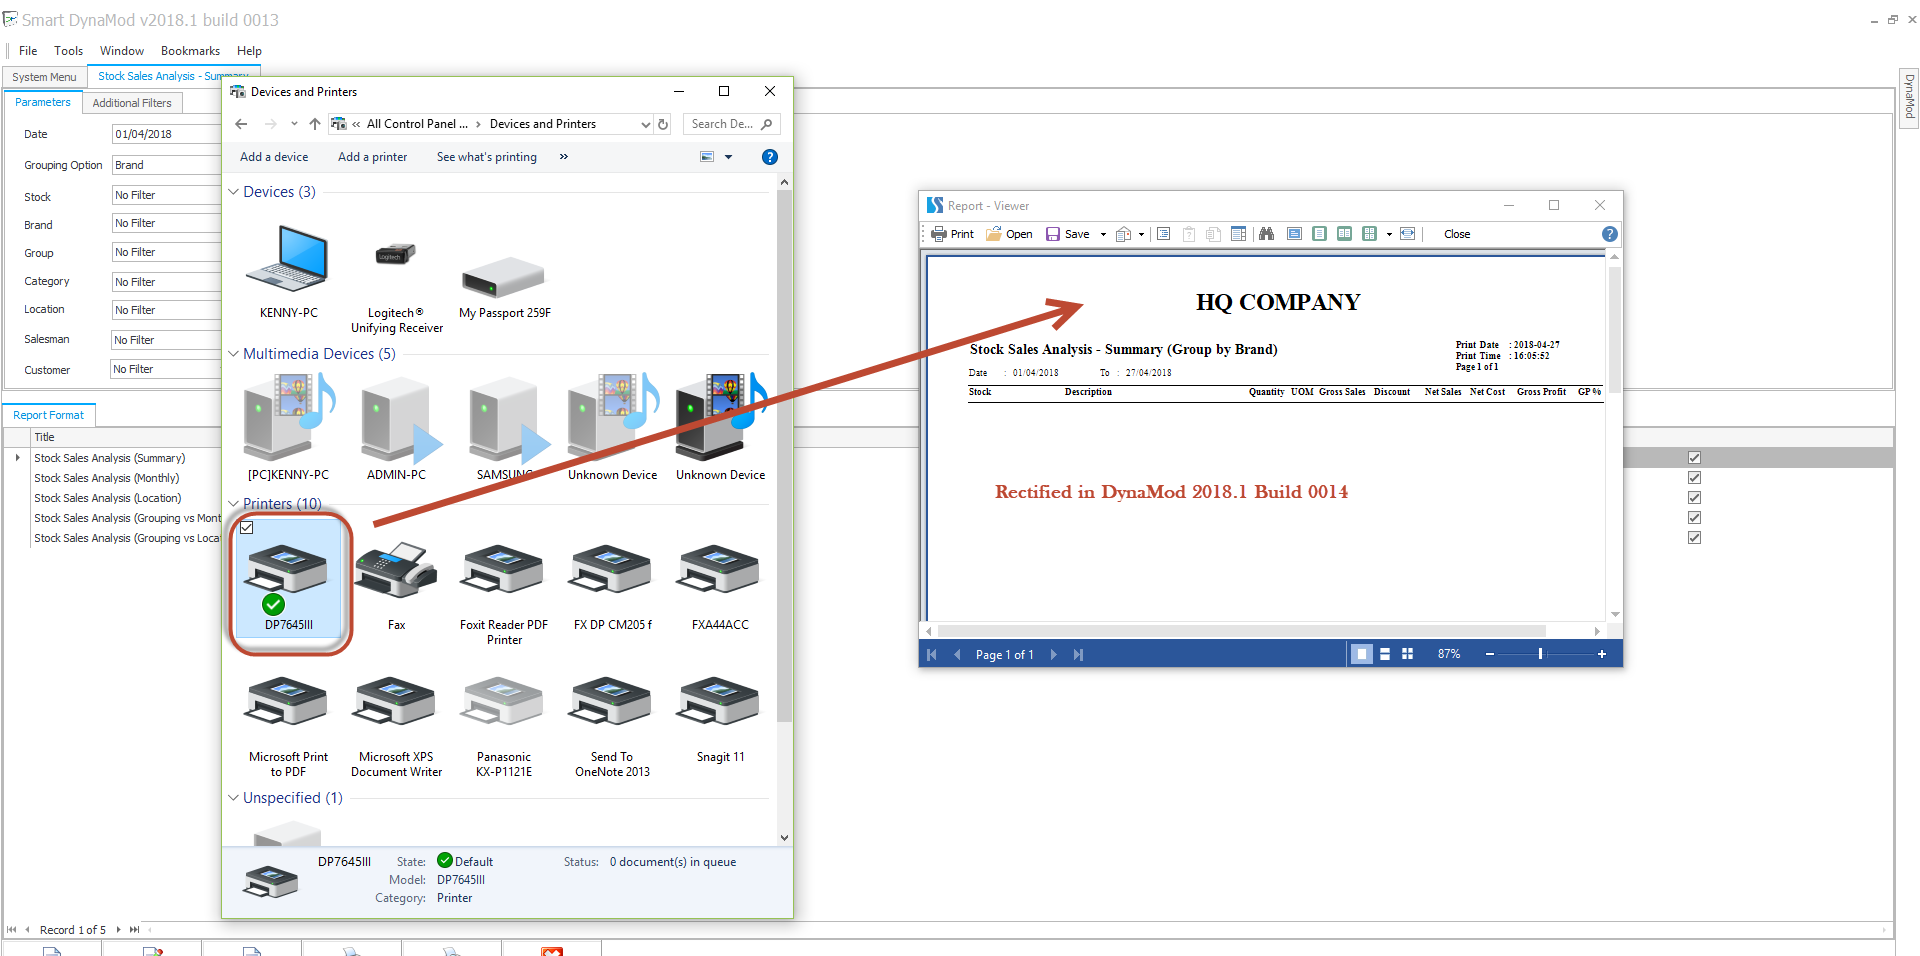This screenshot has height=956, width=1920.
Task: Toggle checkbox for Stock Sales Analysis (Grouping vs Month)
Action: coord(1694,517)
